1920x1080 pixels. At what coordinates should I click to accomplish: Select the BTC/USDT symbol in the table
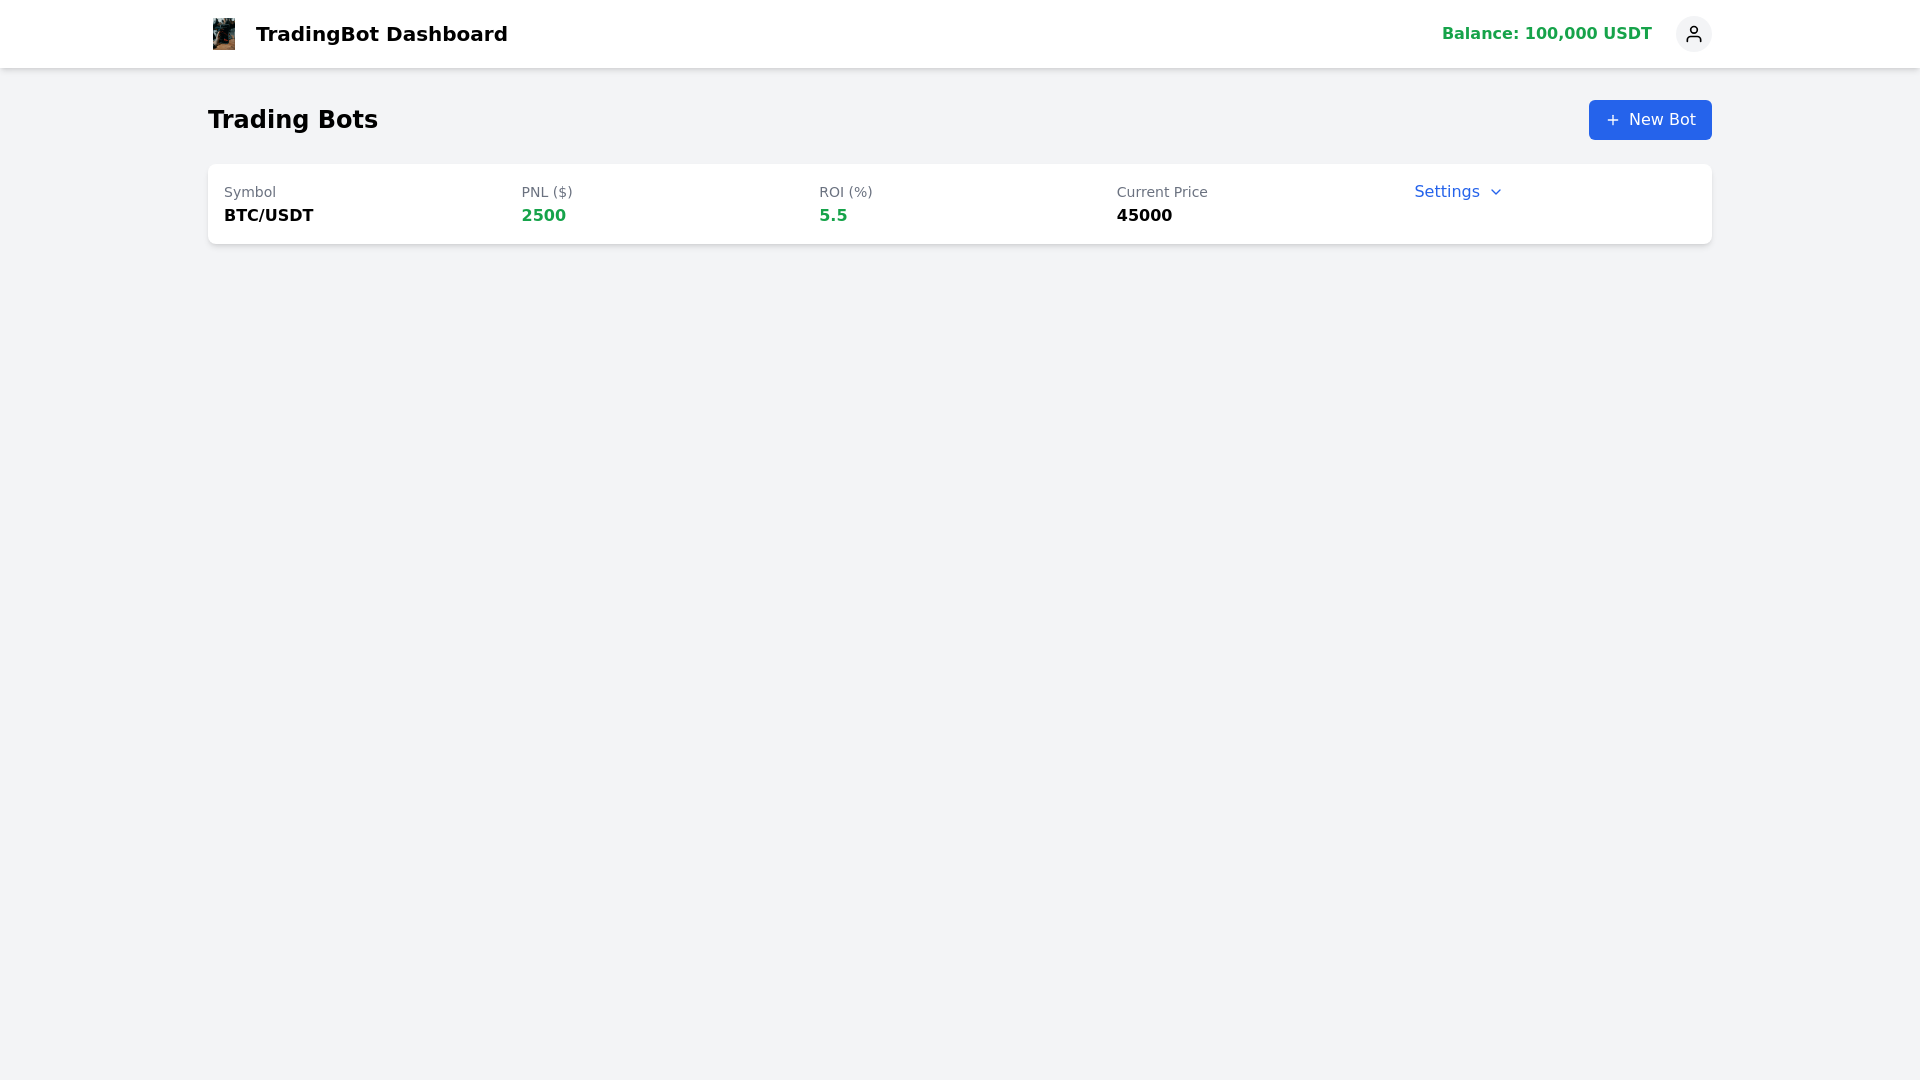click(x=268, y=215)
